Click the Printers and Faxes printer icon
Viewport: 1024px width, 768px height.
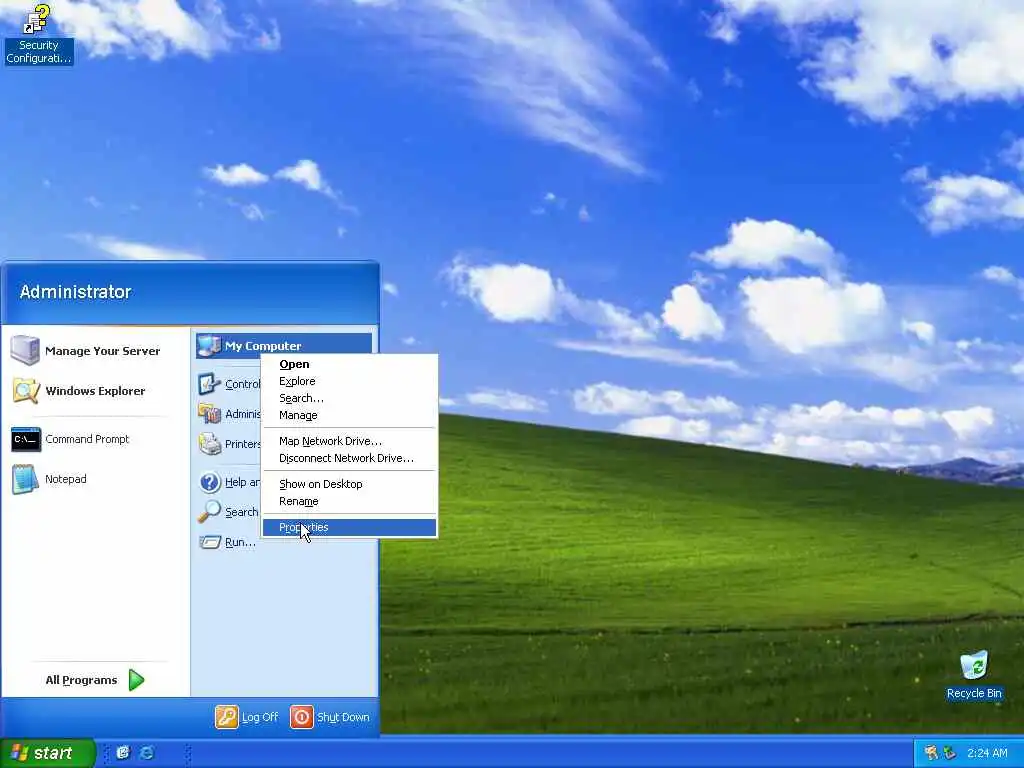(209, 444)
